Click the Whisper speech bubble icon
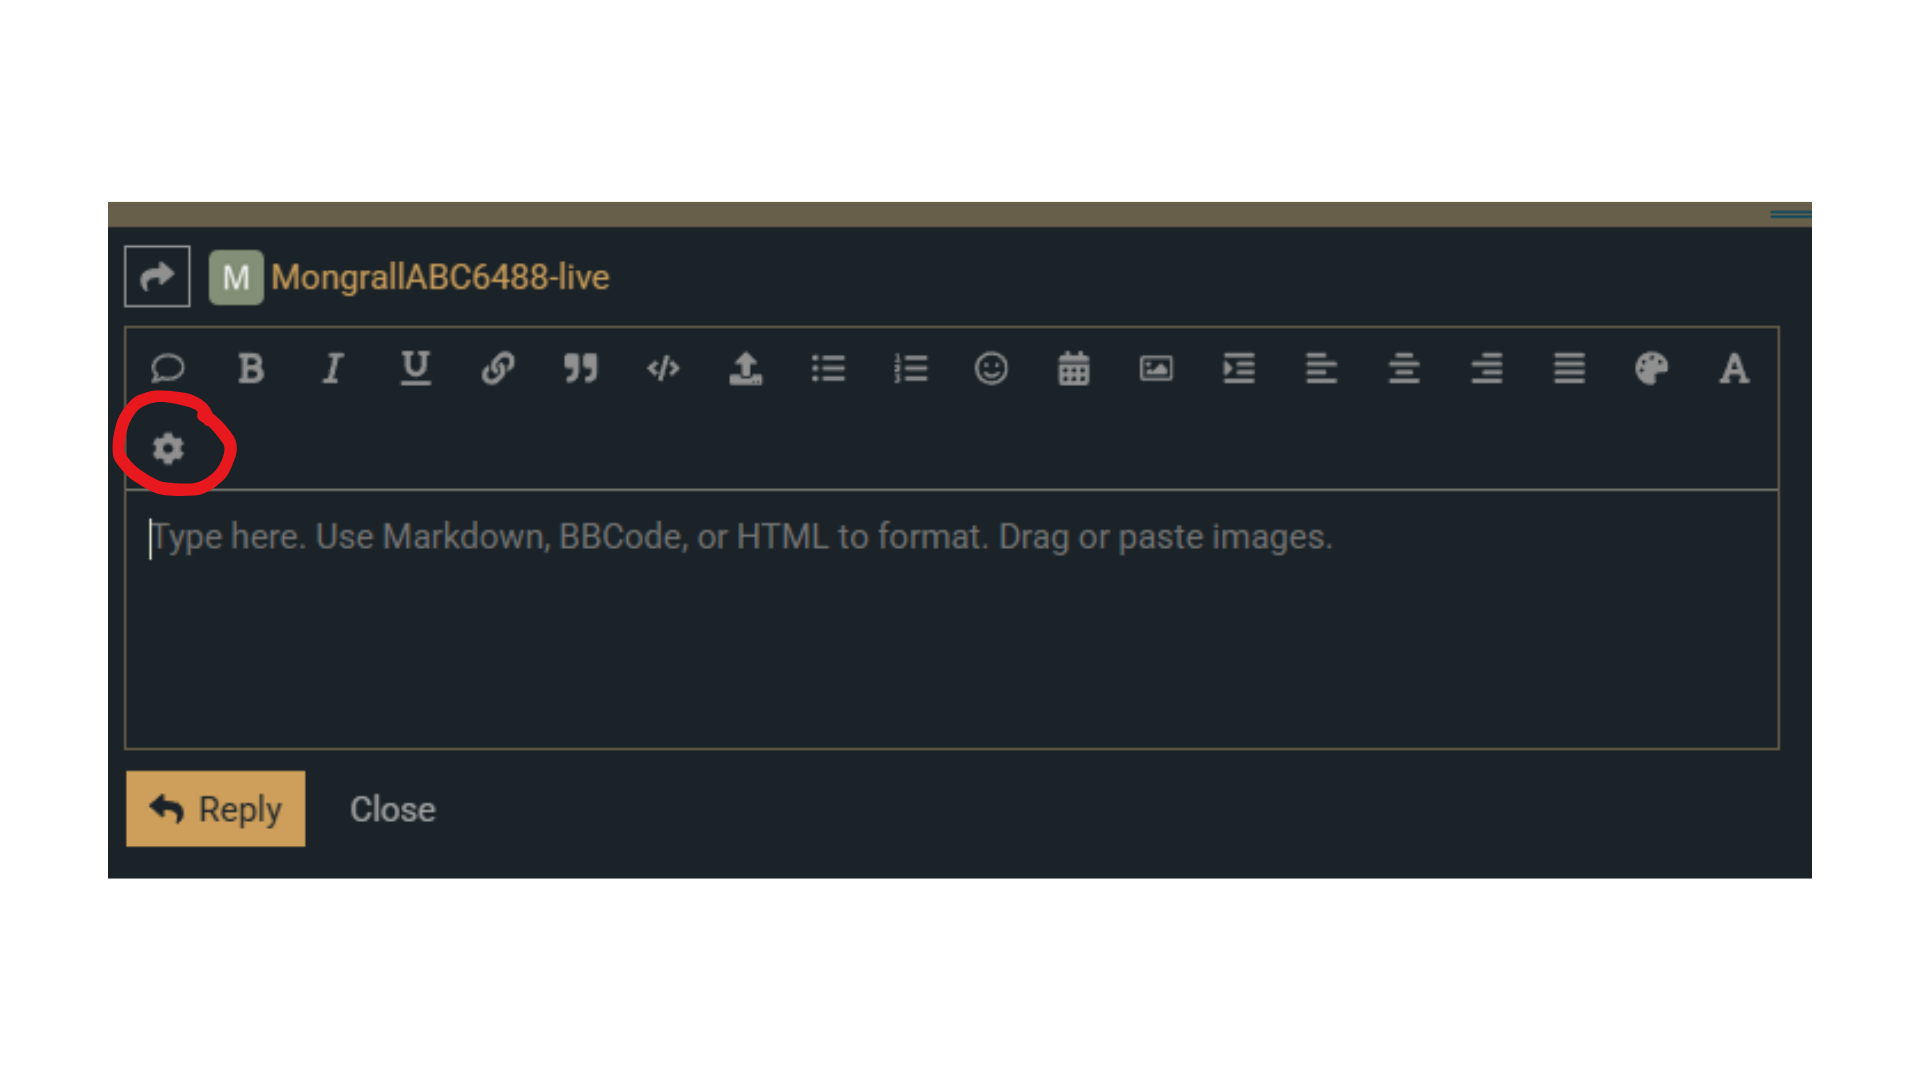The height and width of the screenshot is (1080, 1920). coord(168,368)
